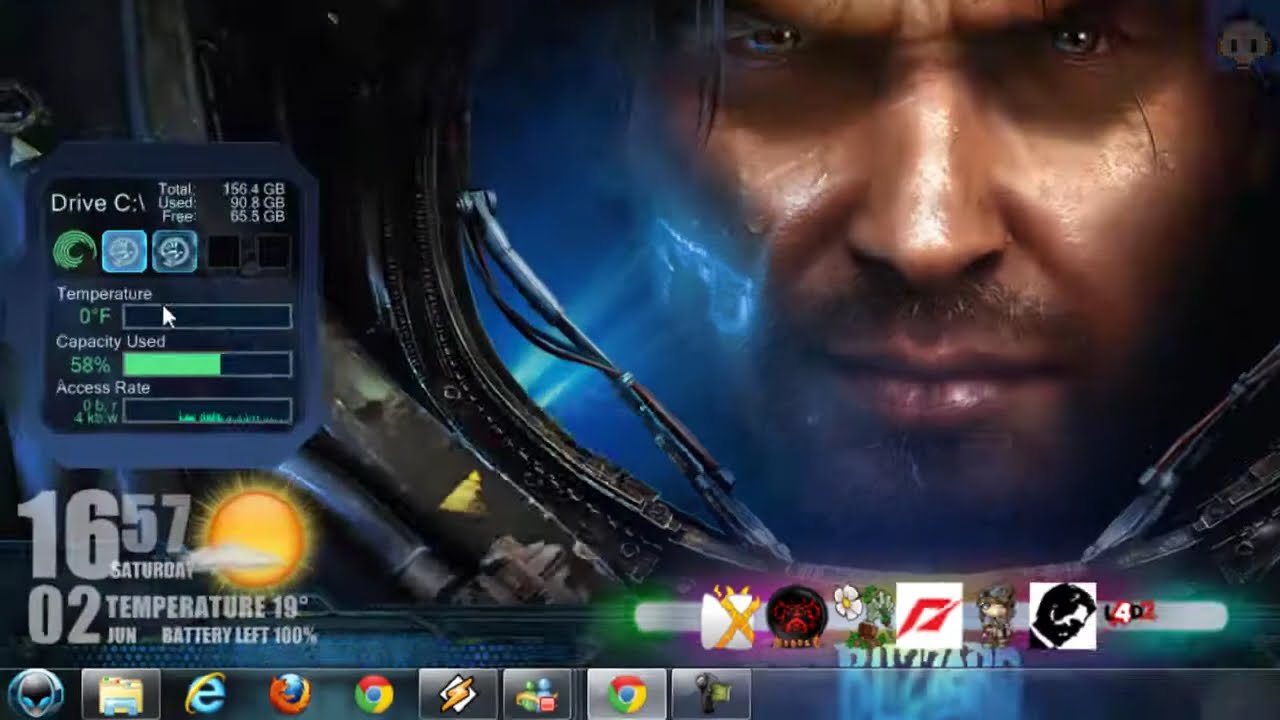
Task: Click the 'Capacity Used' label
Action: click(110, 341)
